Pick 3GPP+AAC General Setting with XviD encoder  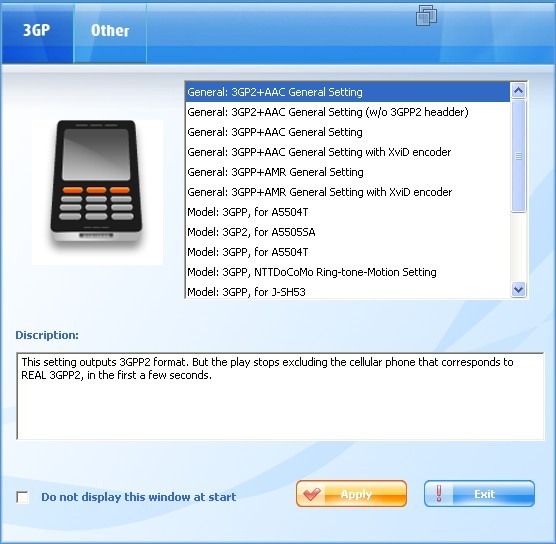348,152
